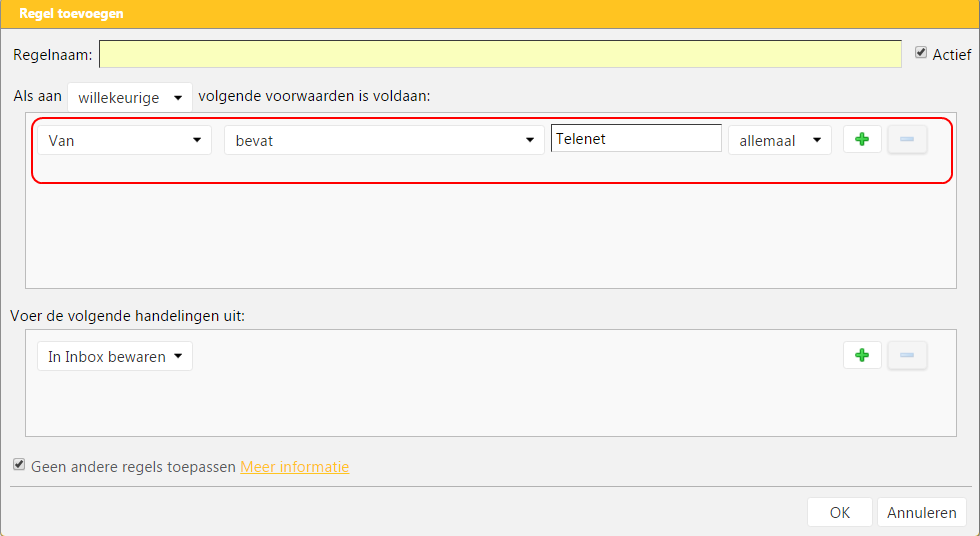Add another action using the green plus
Image resolution: width=980 pixels, height=536 pixels.
862,355
